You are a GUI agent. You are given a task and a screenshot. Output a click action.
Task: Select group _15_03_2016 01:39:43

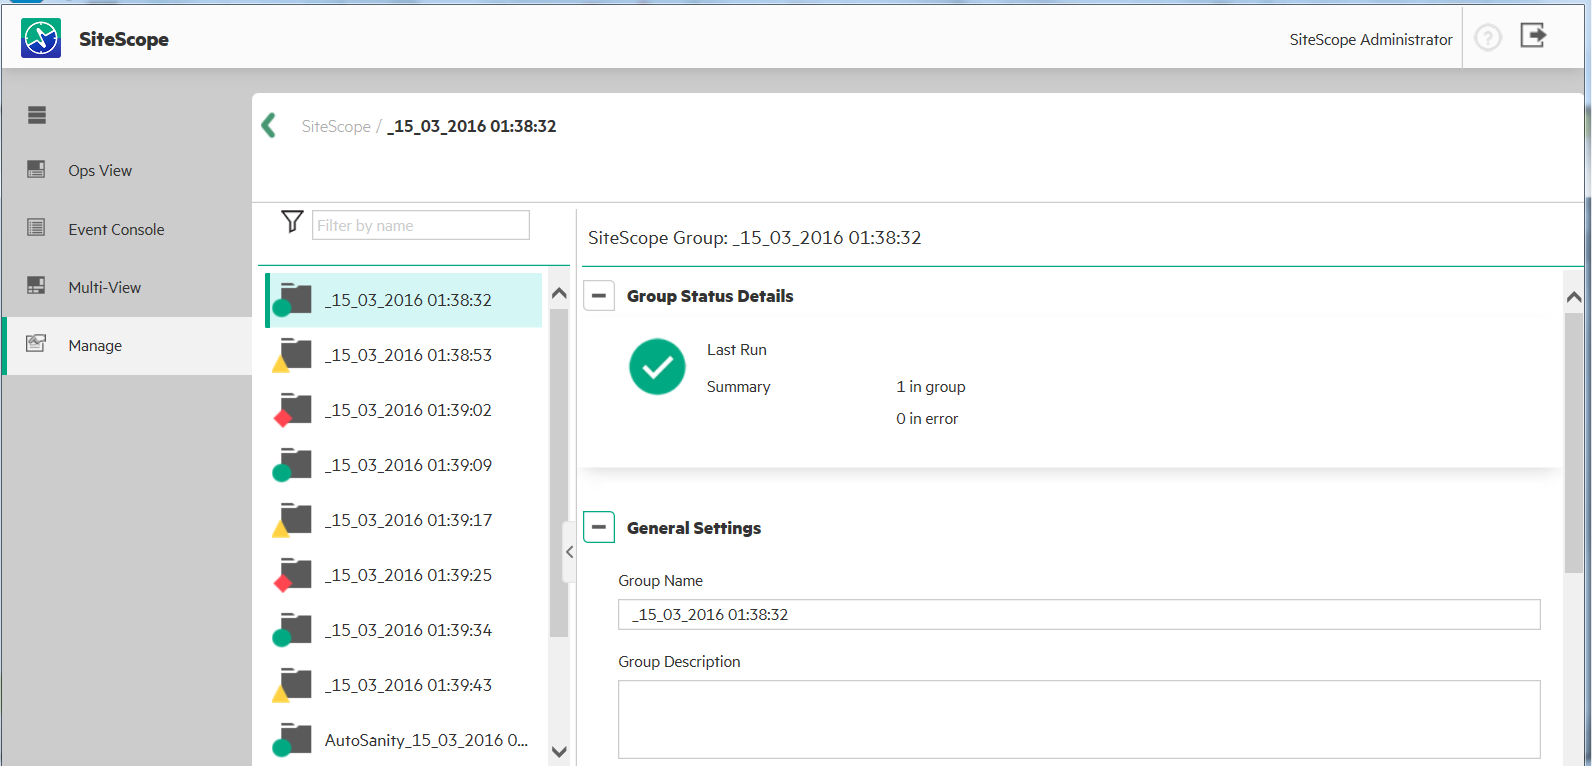tap(404, 685)
